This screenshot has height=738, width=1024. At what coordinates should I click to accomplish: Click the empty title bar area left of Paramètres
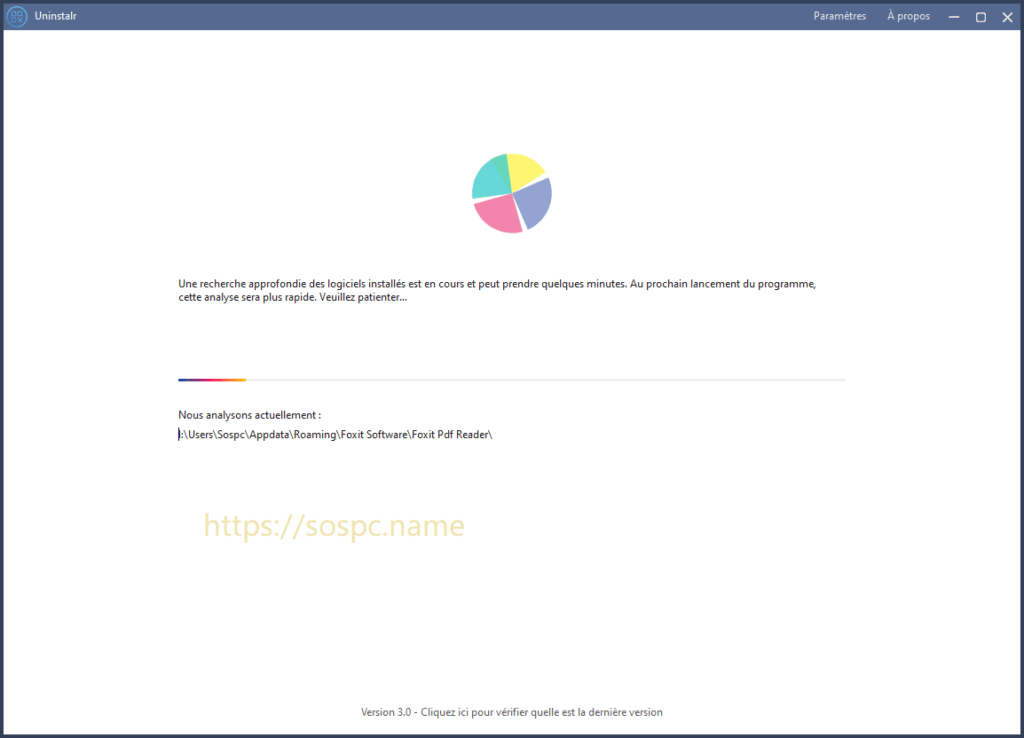click(450, 16)
